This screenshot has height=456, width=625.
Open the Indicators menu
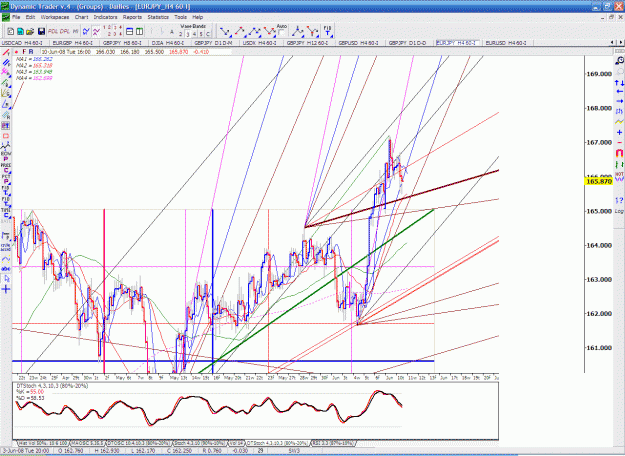pyautogui.click(x=106, y=17)
